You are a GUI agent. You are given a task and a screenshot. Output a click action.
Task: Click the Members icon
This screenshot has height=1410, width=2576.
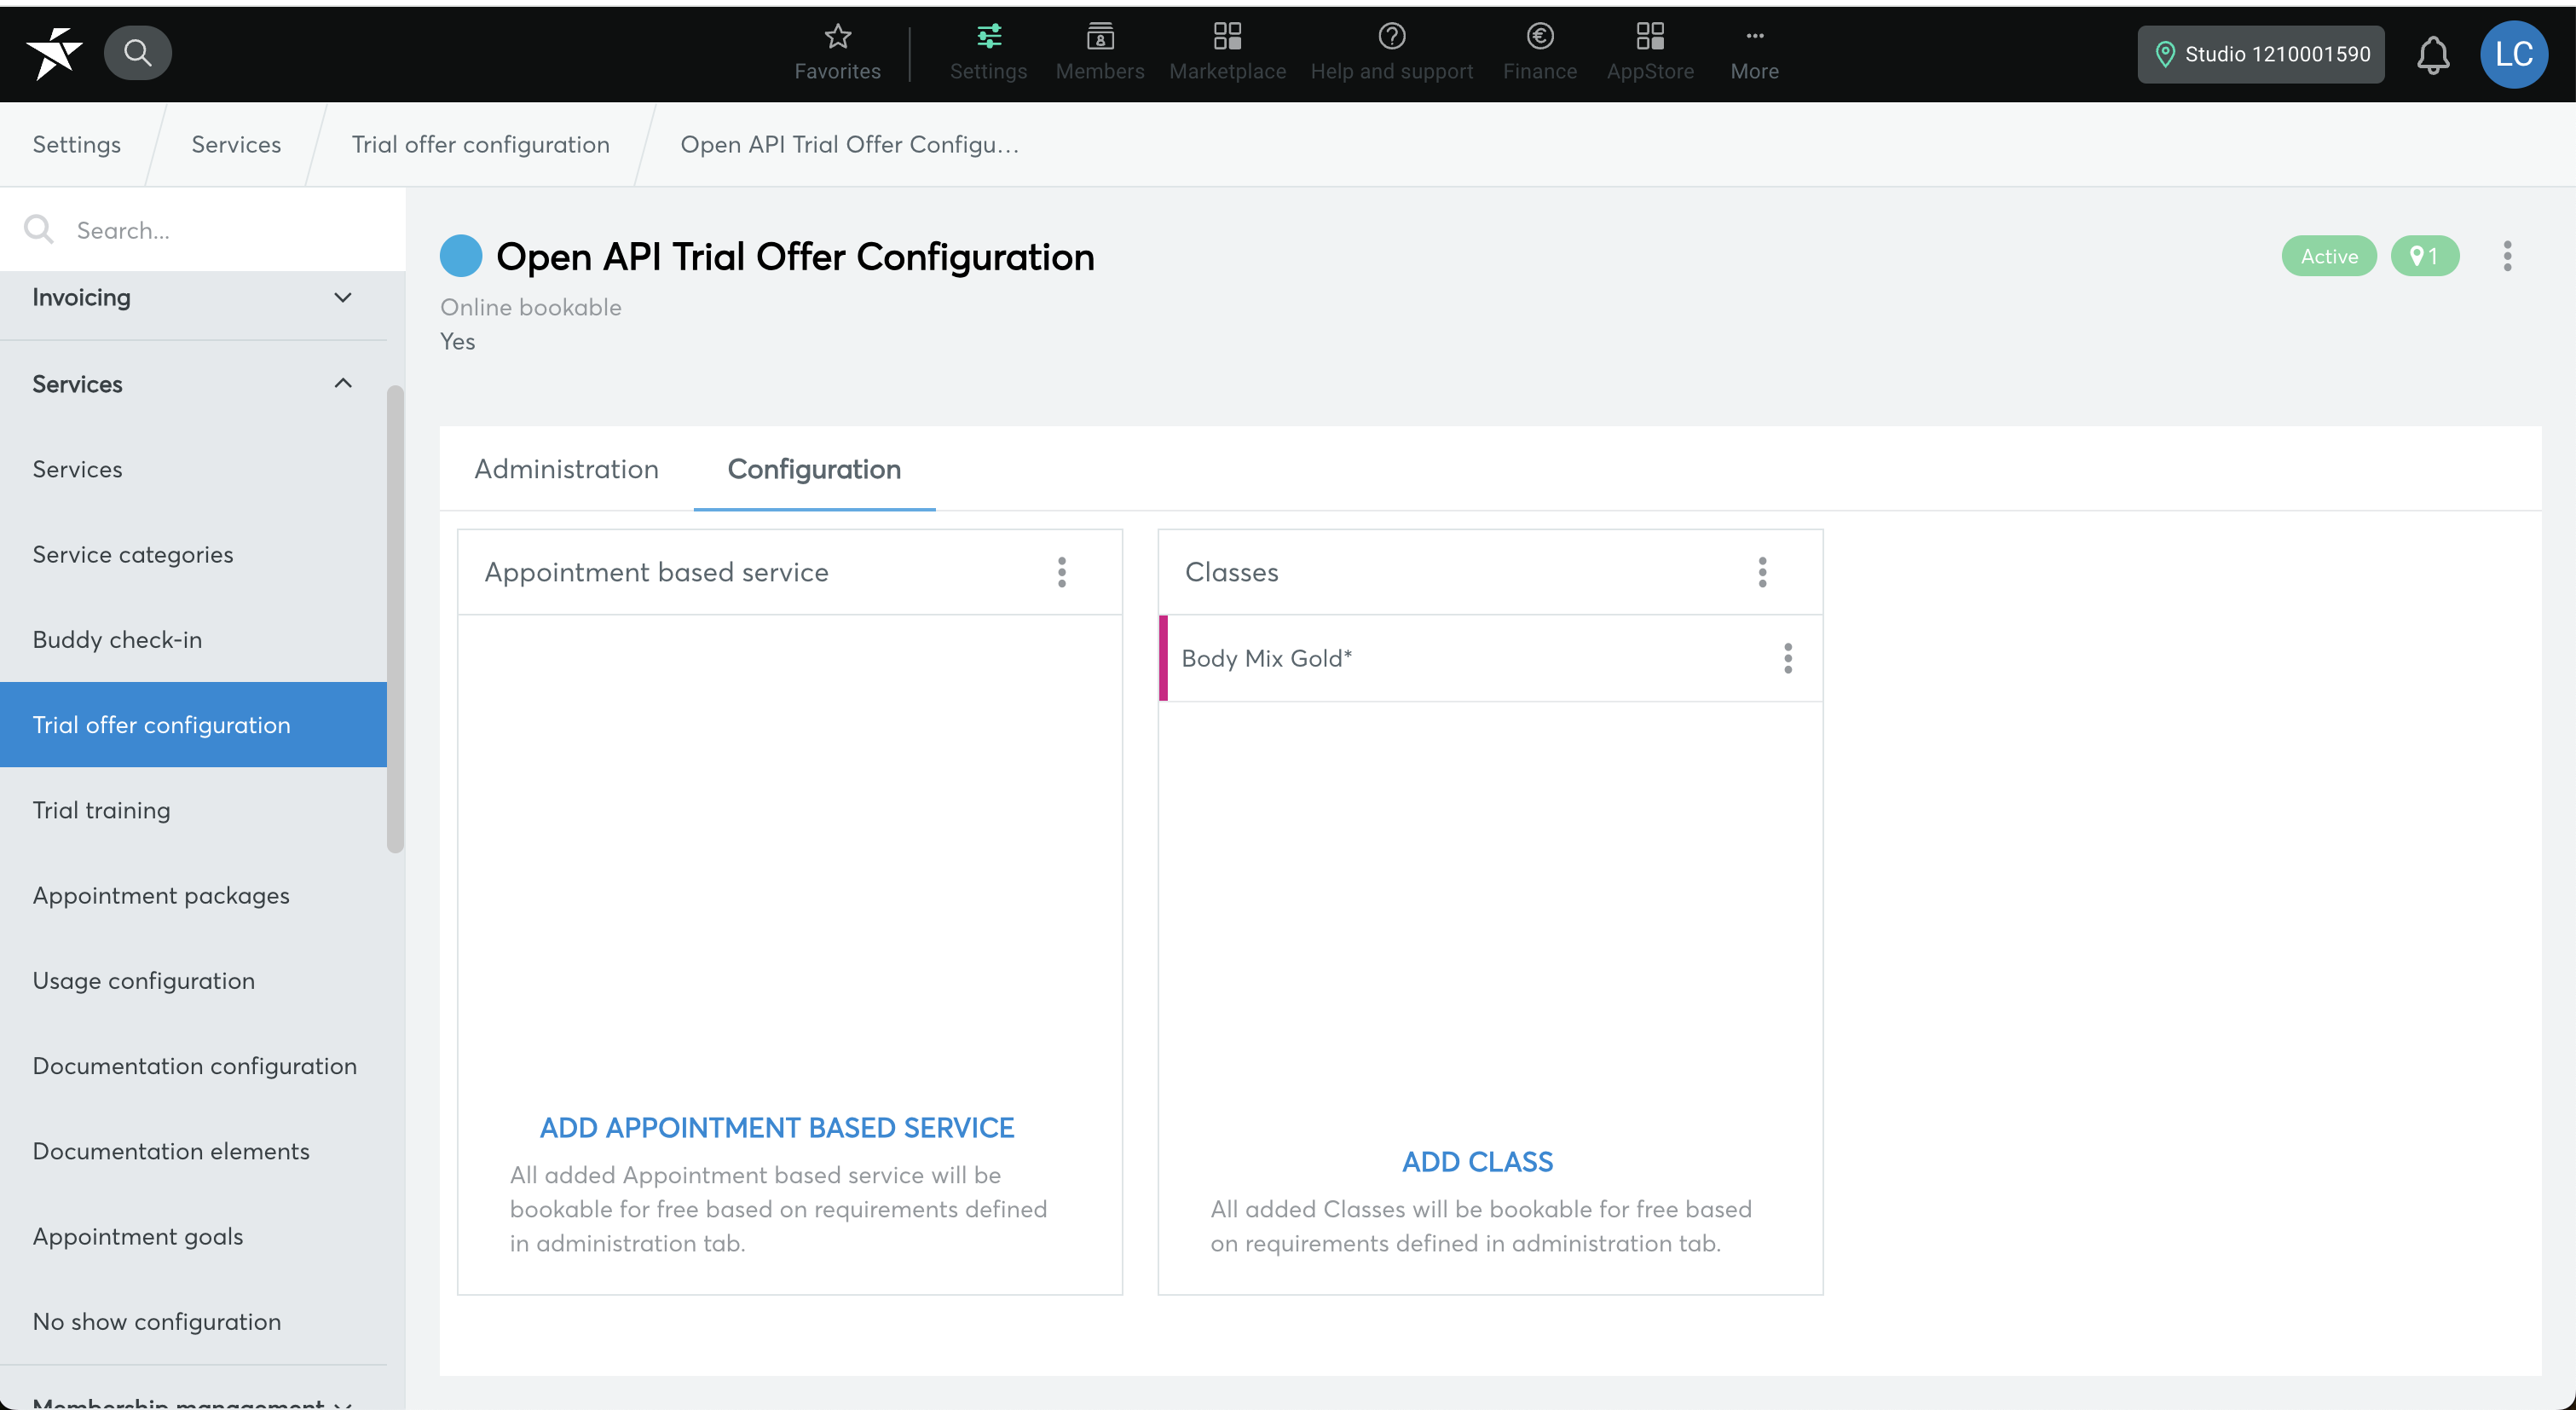pos(1100,52)
